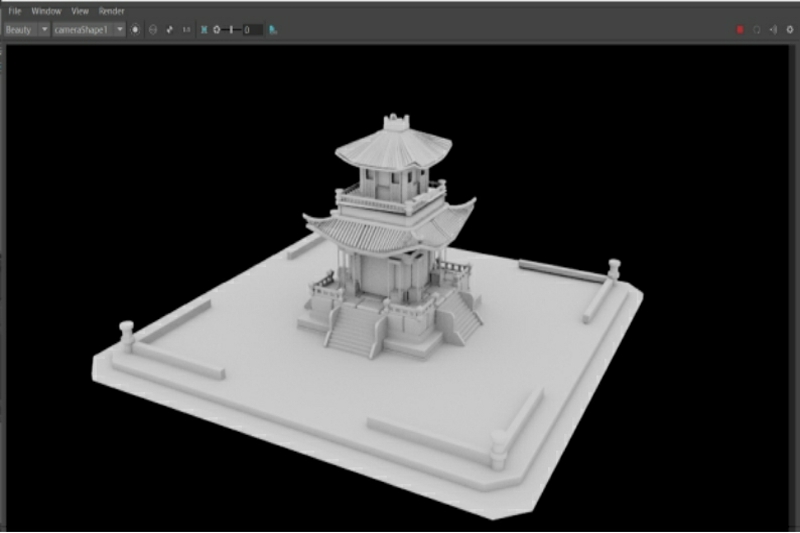The width and height of the screenshot is (800, 533).
Task: Click the crop region icon
Action: [x=169, y=30]
